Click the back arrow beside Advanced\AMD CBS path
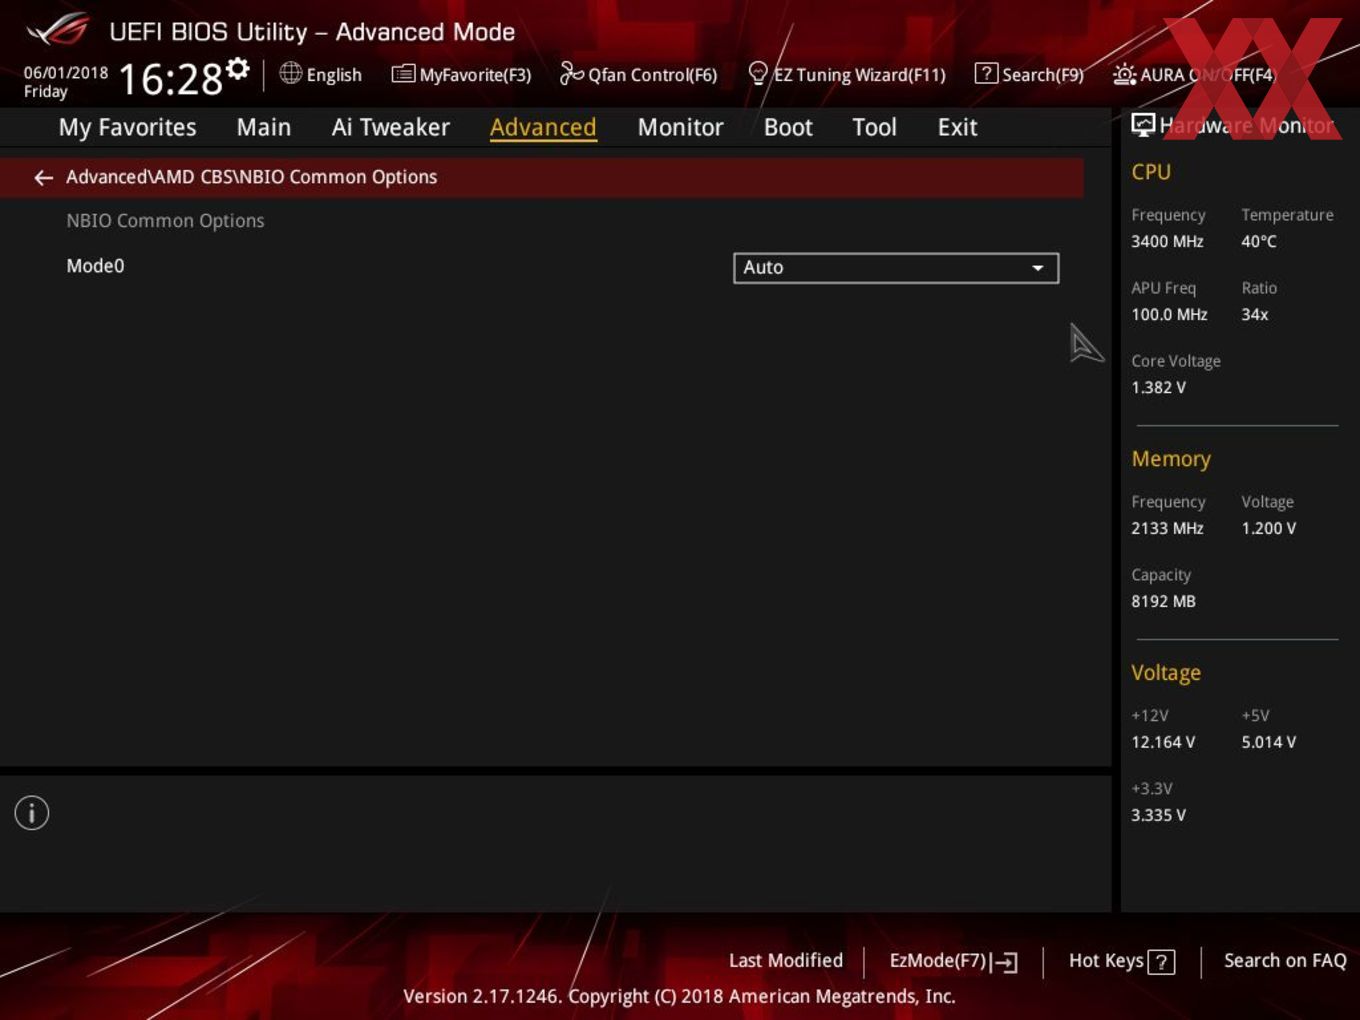This screenshot has height=1020, width=1360. (x=43, y=178)
